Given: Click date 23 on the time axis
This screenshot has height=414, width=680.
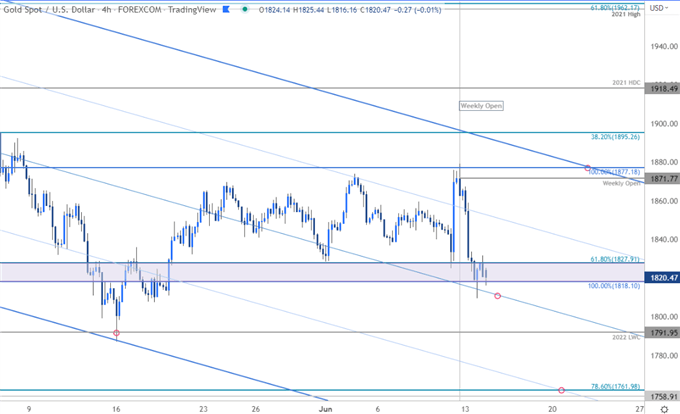Looking at the screenshot, I should click(203, 409).
